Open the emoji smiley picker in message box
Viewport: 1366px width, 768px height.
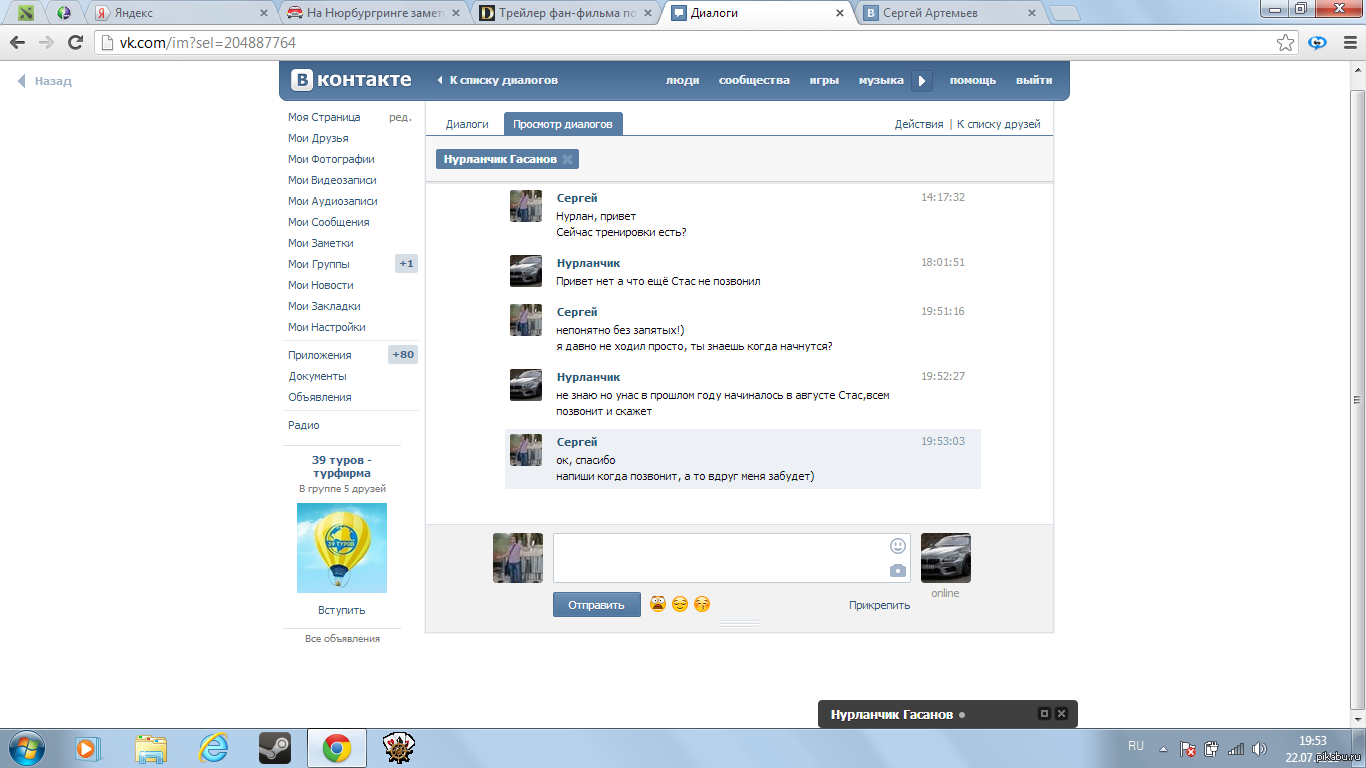point(897,546)
